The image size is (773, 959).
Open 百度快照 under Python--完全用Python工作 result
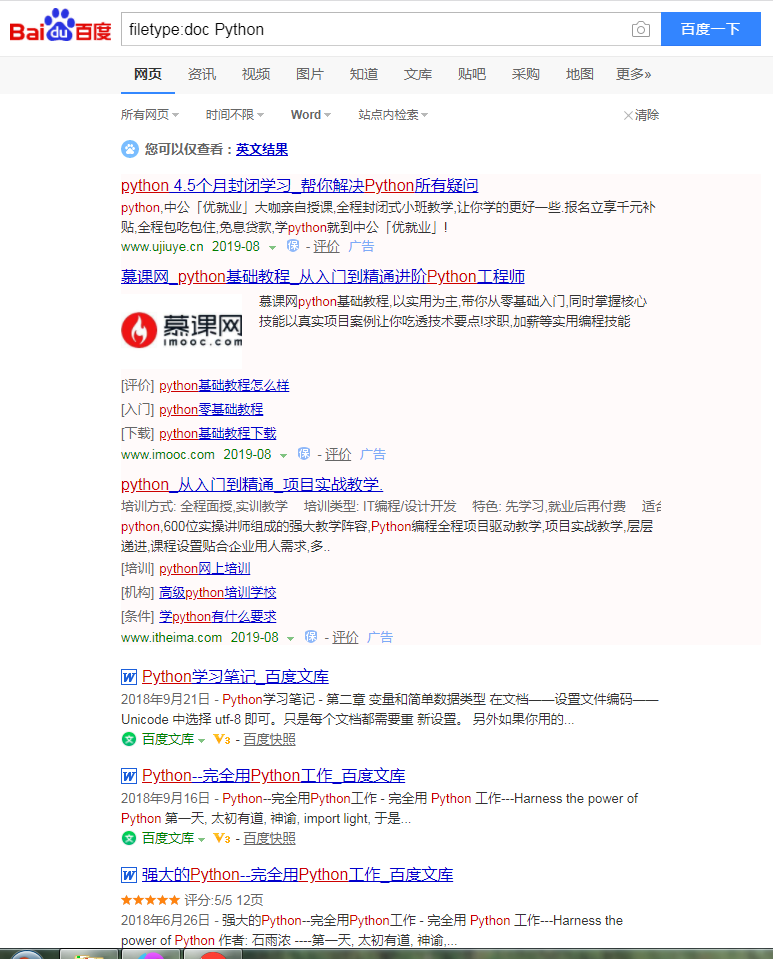tap(270, 839)
